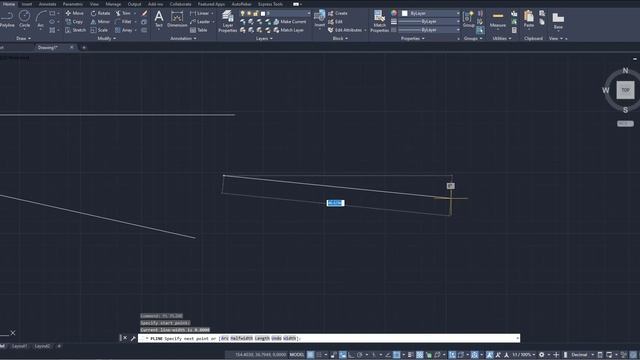Select the Text annotation tool

click(x=159, y=19)
